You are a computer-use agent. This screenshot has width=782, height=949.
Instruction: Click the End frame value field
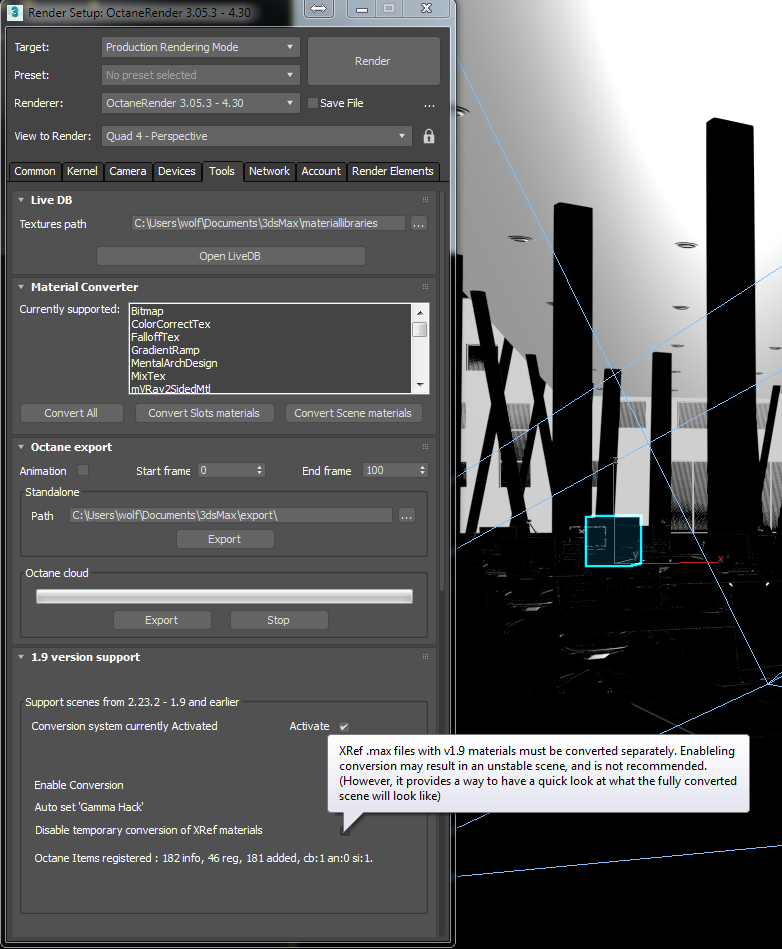click(390, 470)
